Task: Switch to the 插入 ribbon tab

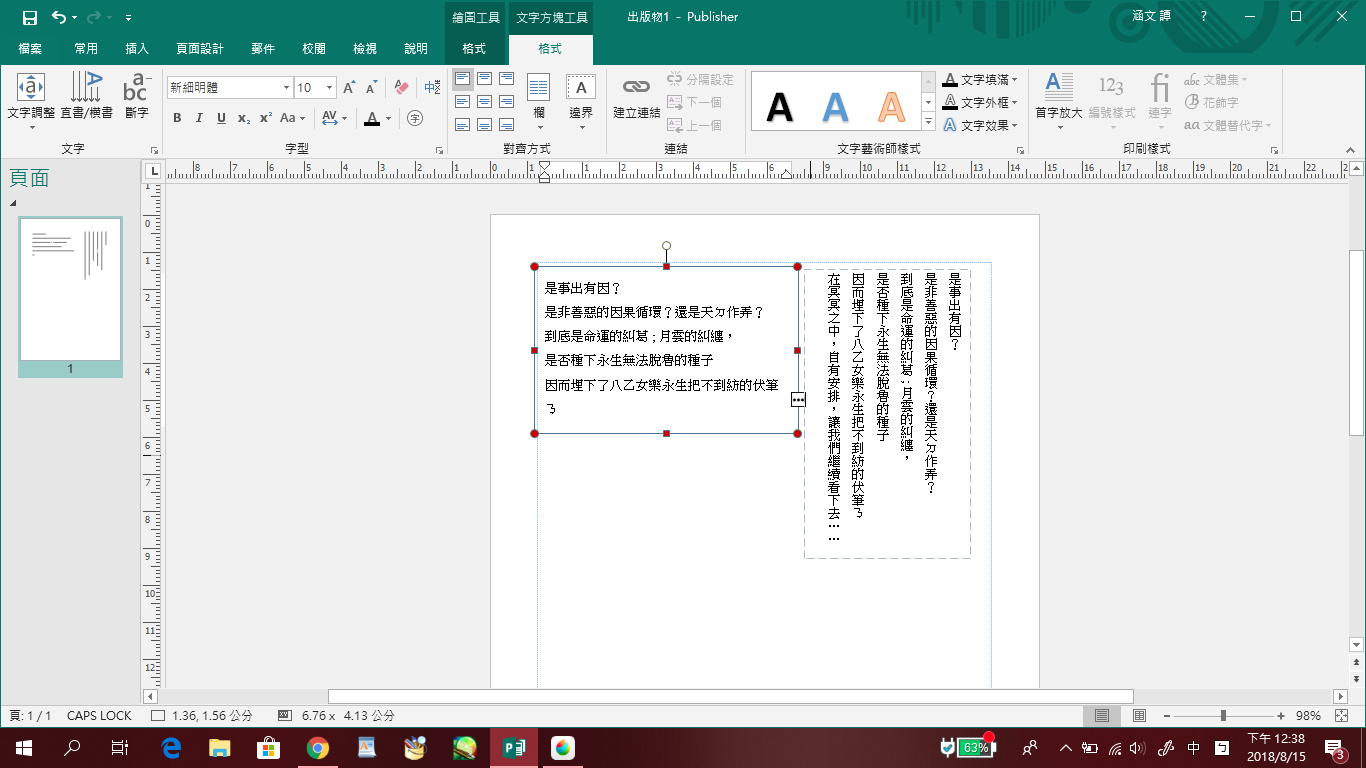Action: click(x=137, y=49)
